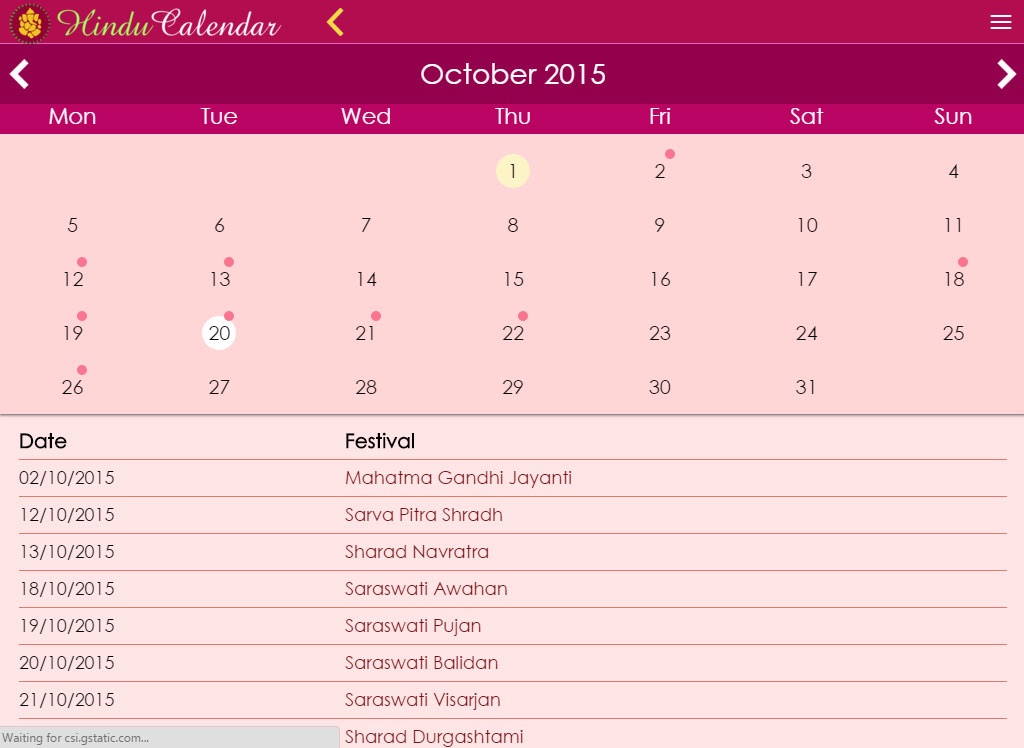
Task: Click the 13/10/2015 date cell
Action: pos(67,552)
